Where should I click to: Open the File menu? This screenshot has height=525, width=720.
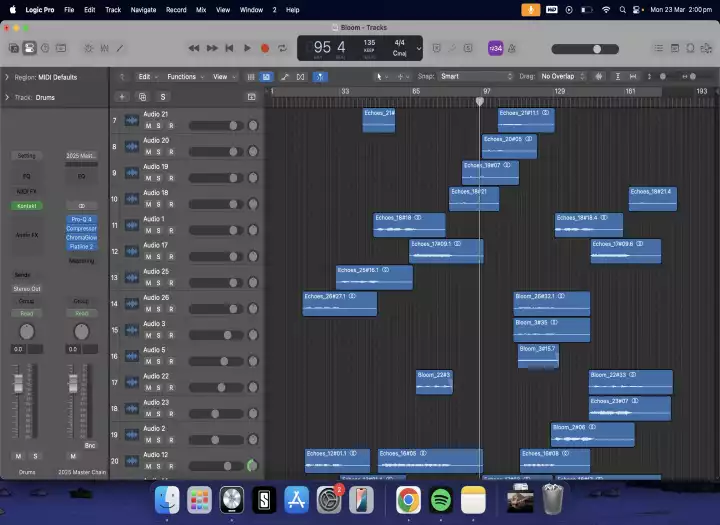click(69, 10)
